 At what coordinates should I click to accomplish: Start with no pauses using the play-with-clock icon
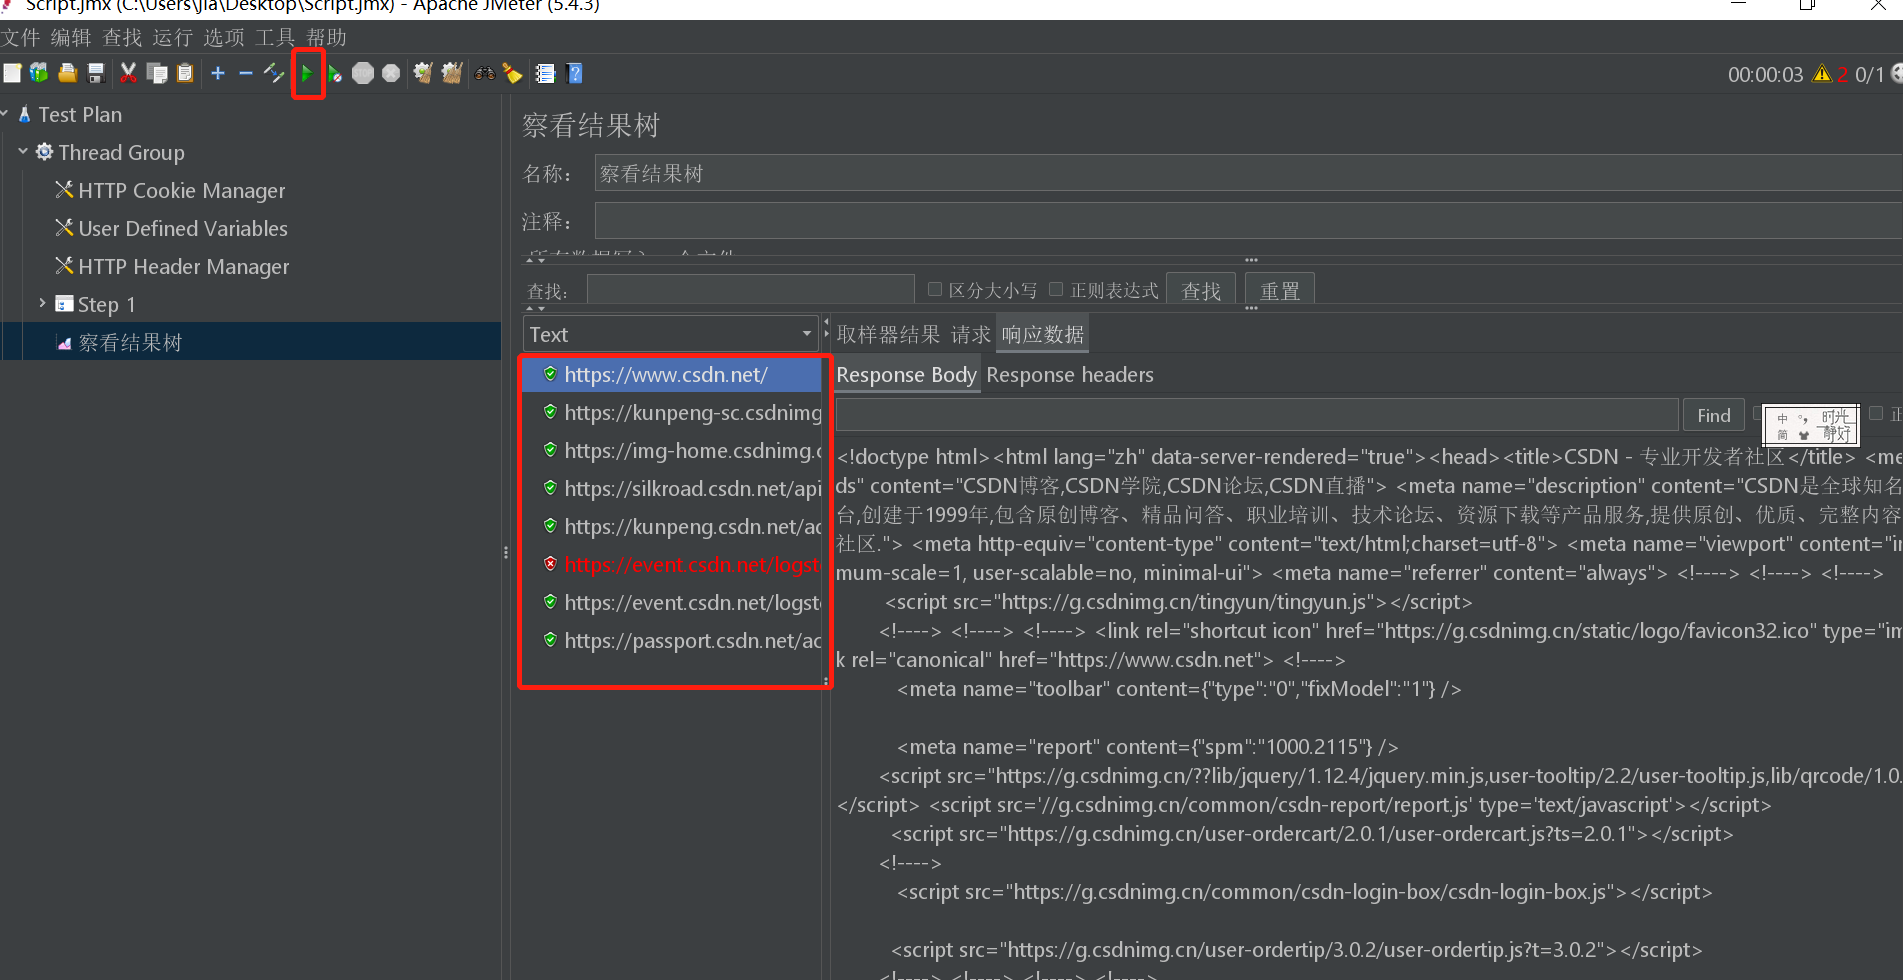tap(335, 74)
